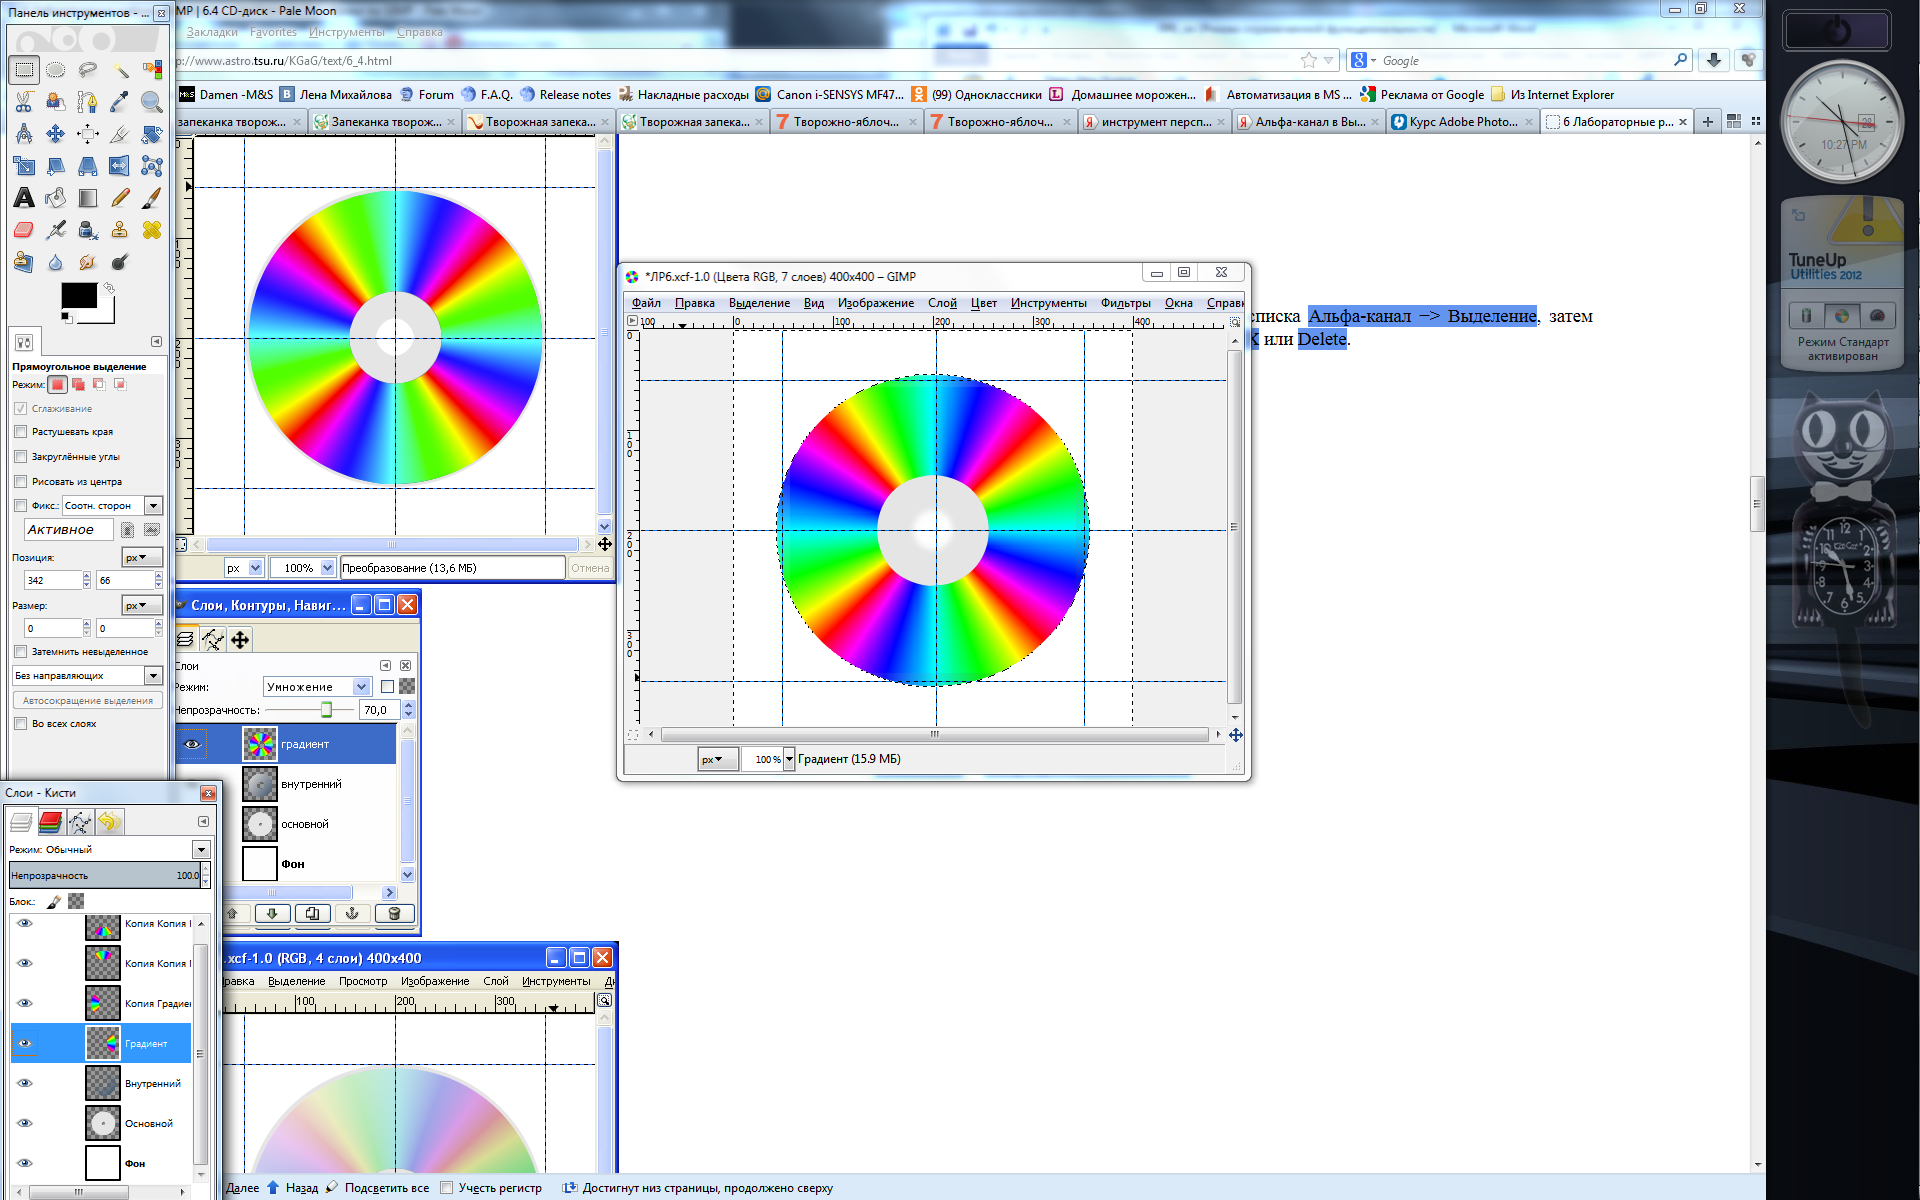Select the Smudge finger tool
Viewport: 1920px width, 1200px height.
coord(88,262)
